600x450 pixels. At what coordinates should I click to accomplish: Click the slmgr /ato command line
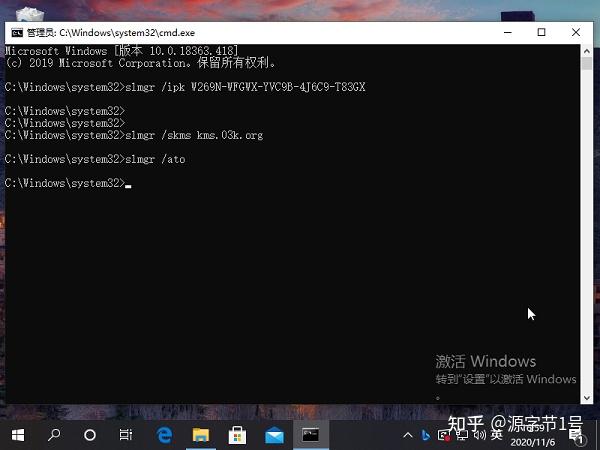click(95, 159)
